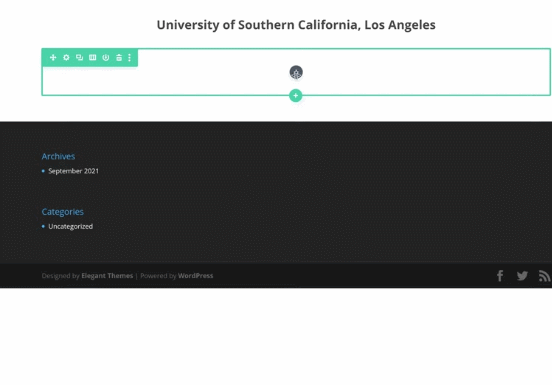Duplicate the row using the clone icon
Image resolution: width=552 pixels, height=385 pixels.
(80, 57)
